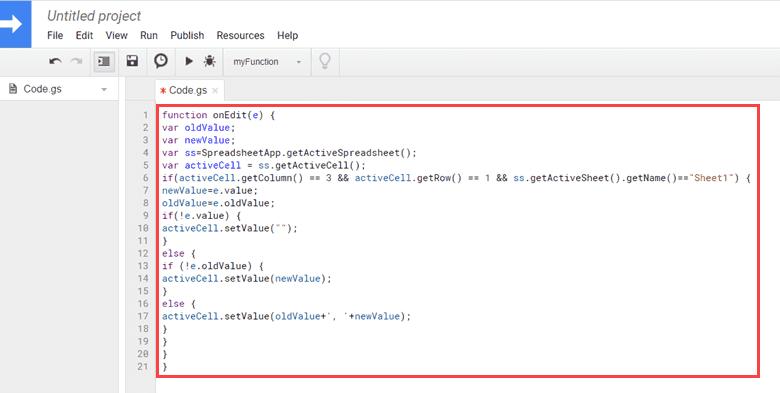Expand the Code.gs sidebar file dropdown arrow
Image resolution: width=780 pixels, height=393 pixels.
tap(104, 90)
